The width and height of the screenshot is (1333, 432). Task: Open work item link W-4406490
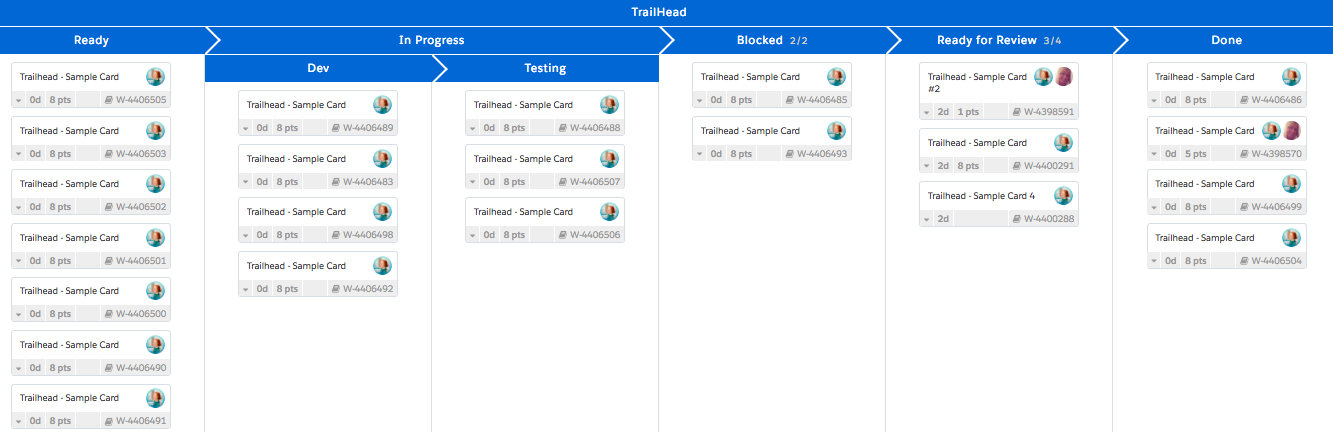(141, 368)
